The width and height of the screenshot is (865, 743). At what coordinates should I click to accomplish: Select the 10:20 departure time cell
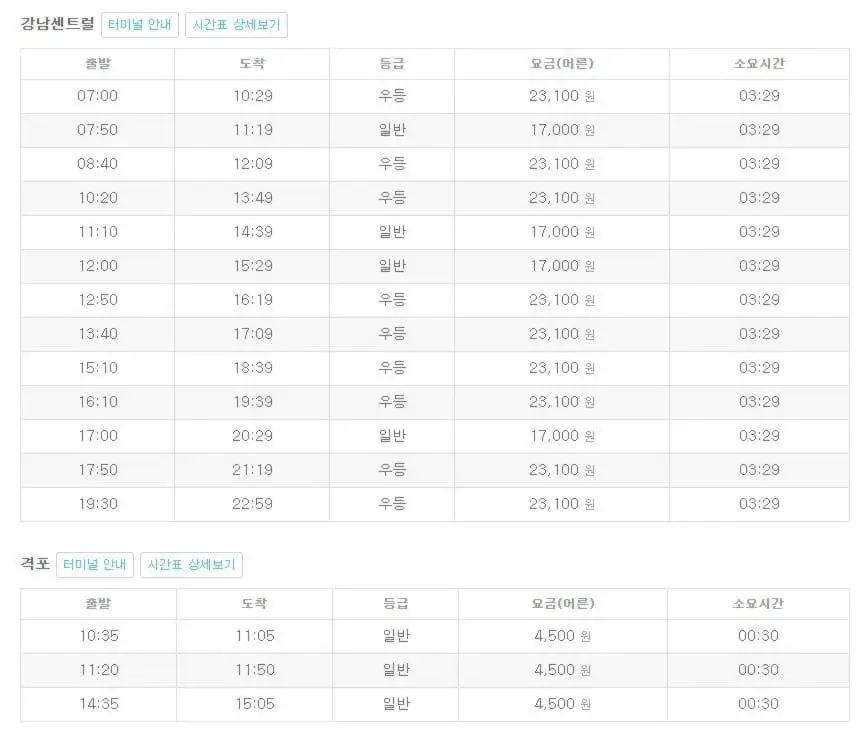(98, 198)
